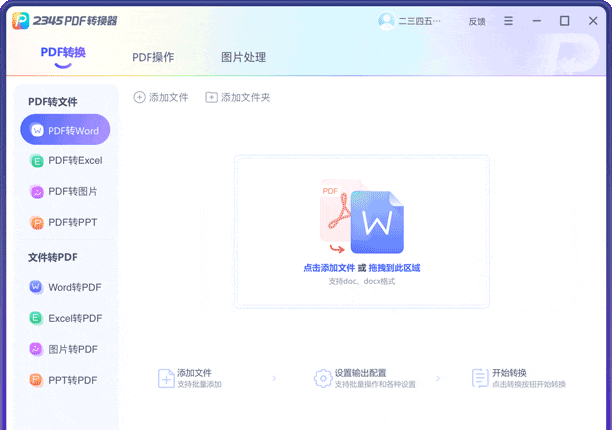Select Excel转PDF in the sidebar
Image resolution: width=612 pixels, height=430 pixels.
tap(66, 318)
